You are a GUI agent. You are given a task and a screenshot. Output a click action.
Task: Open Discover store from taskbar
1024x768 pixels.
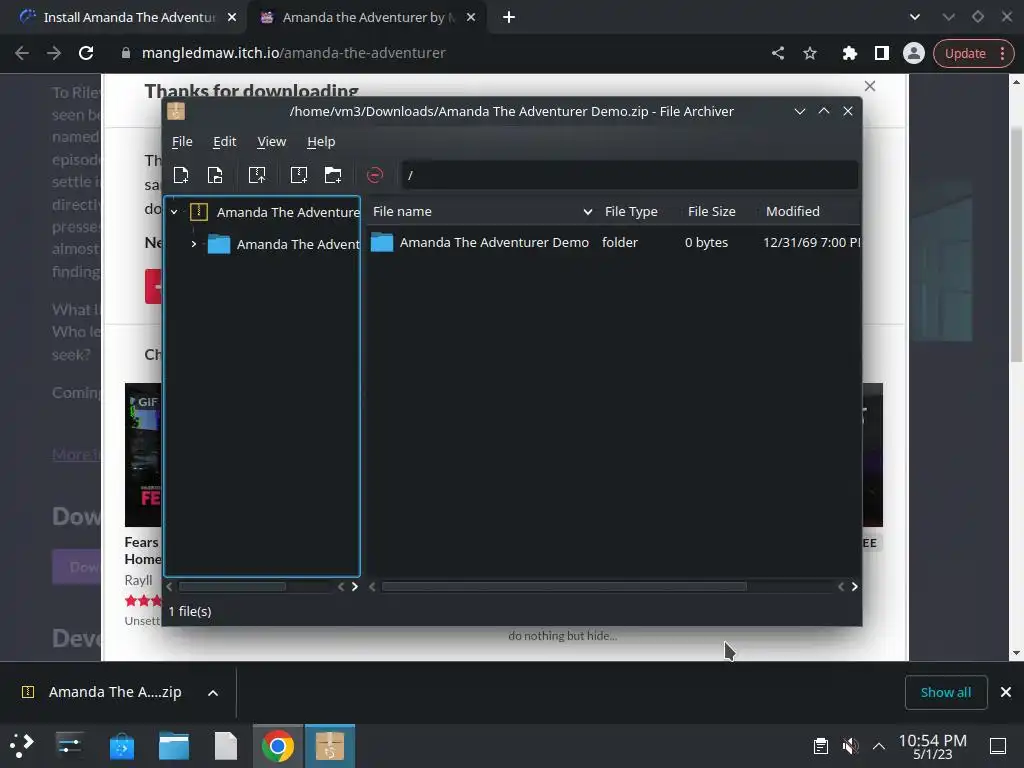[x=121, y=746]
